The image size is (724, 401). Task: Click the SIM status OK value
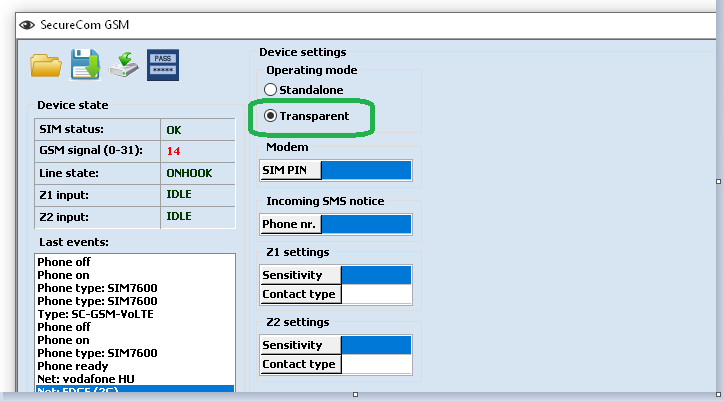coord(174,130)
